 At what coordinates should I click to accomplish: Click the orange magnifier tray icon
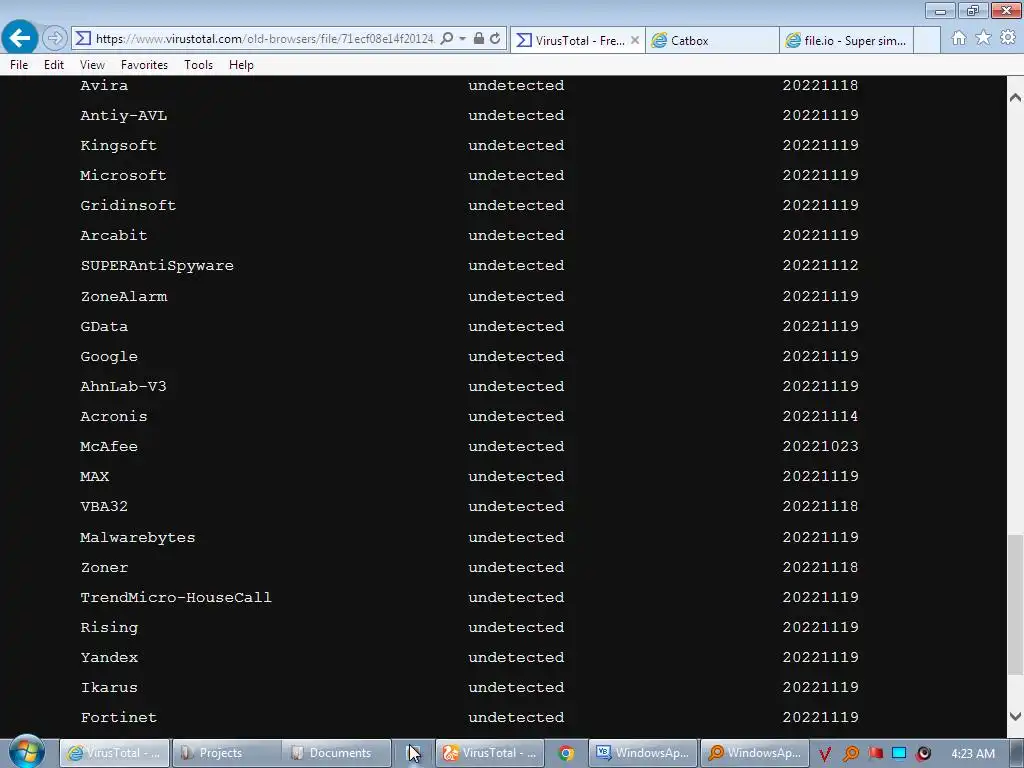[850, 754]
